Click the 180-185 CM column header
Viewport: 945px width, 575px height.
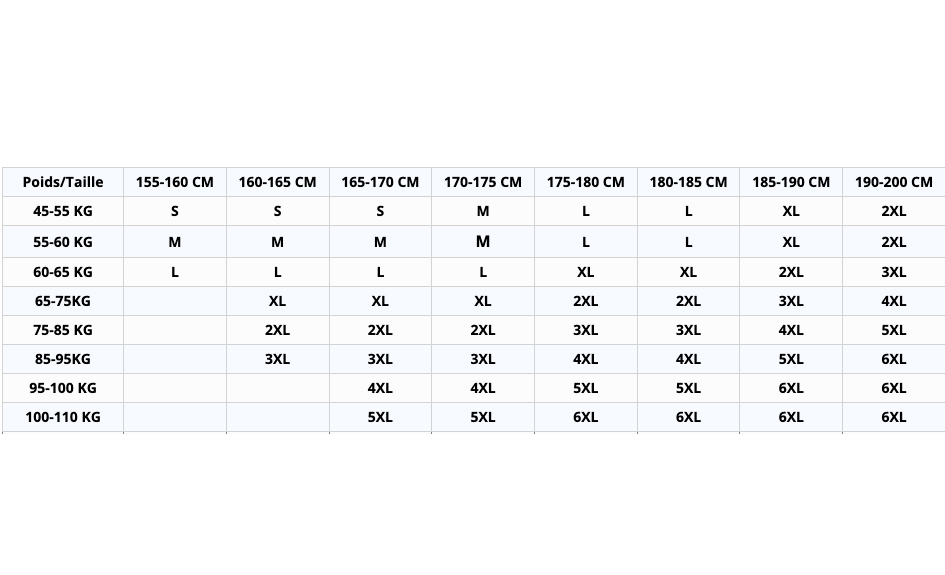pyautogui.click(x=688, y=182)
